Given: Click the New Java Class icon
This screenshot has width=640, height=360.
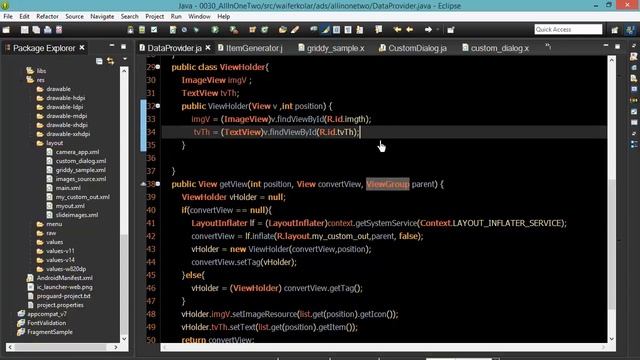Looking at the screenshot, I should (x=264, y=30).
